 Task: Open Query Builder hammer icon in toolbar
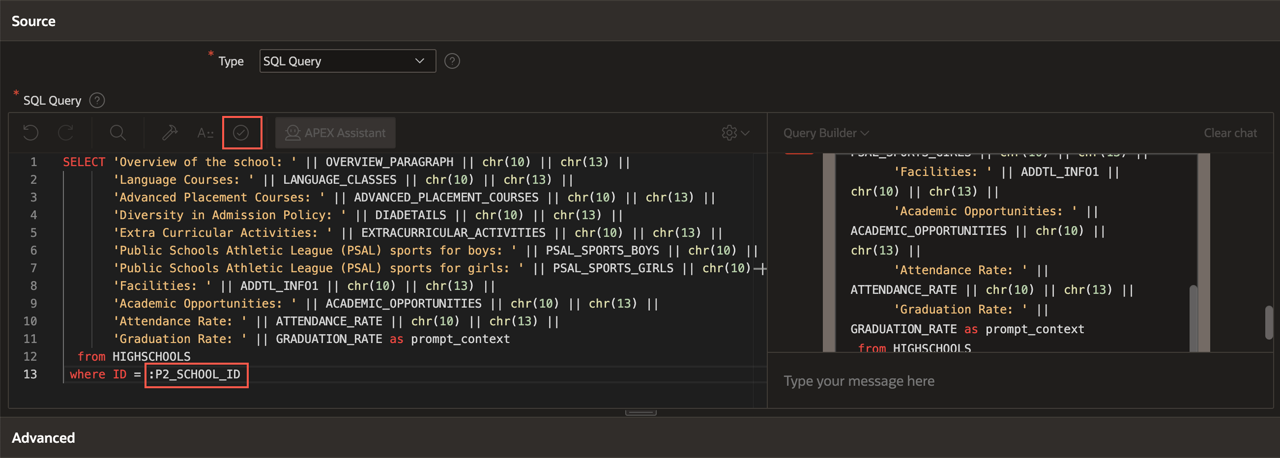170,132
